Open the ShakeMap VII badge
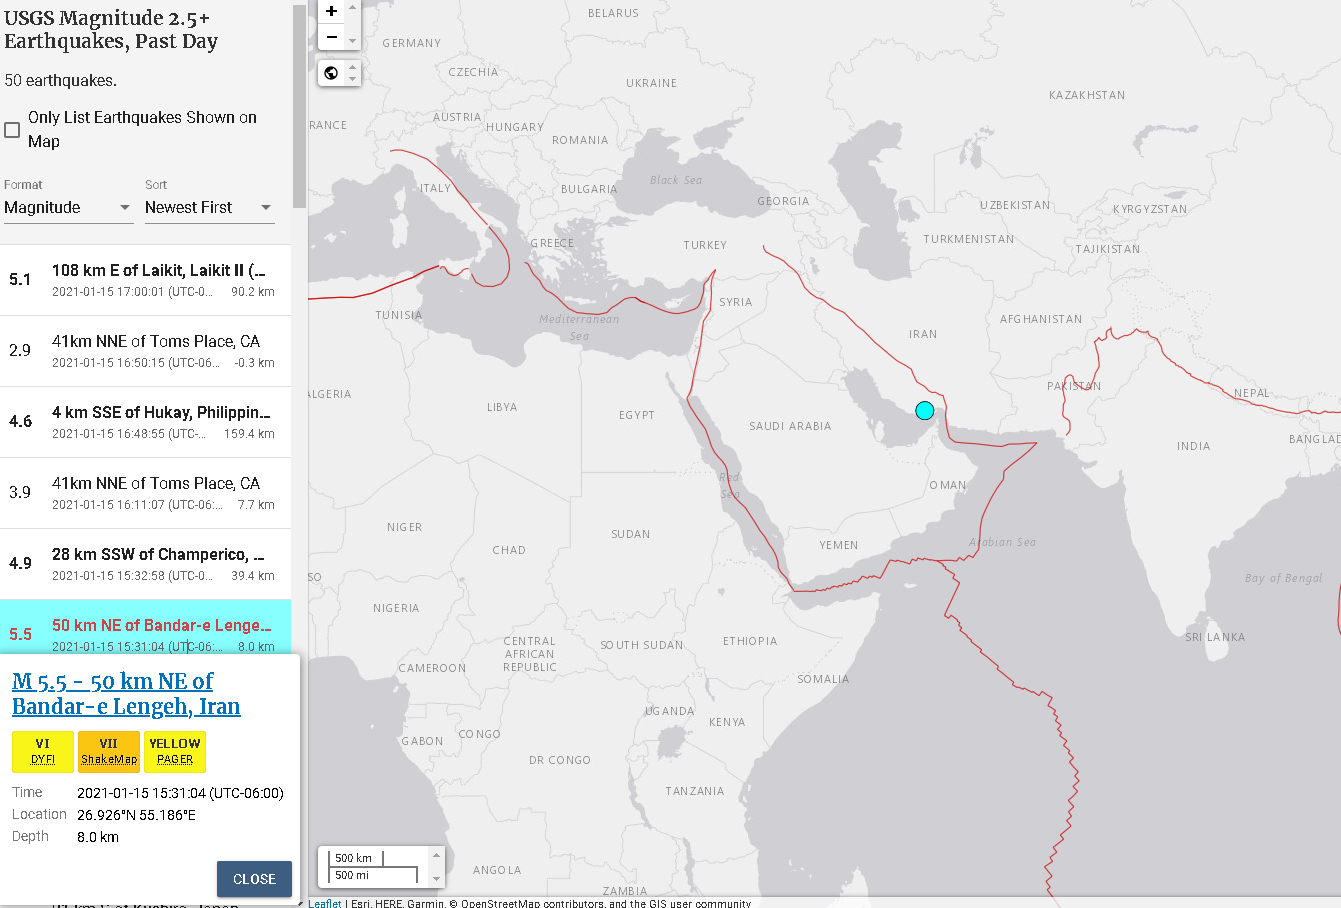The height and width of the screenshot is (908, 1341). pos(109,752)
